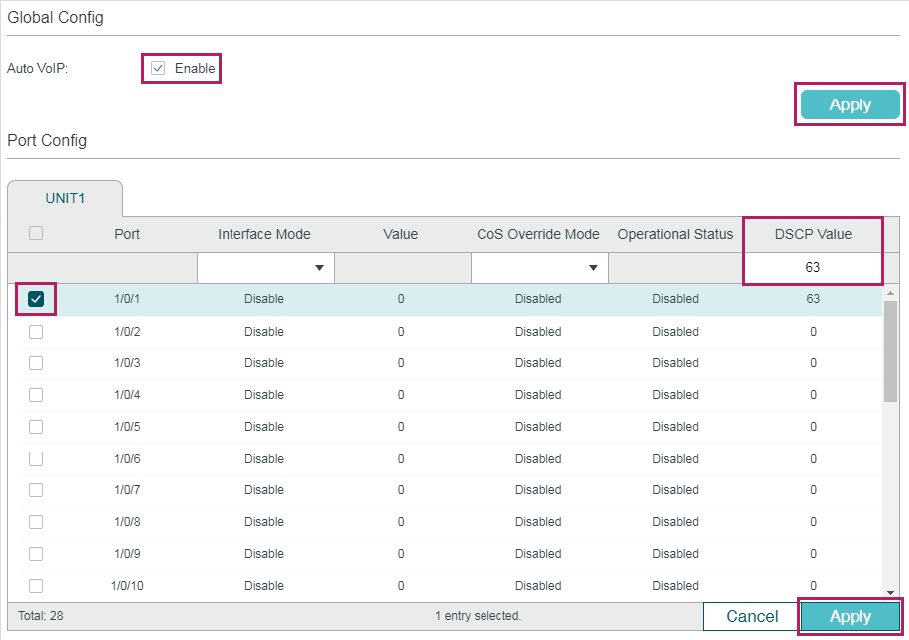Click the Interface Mode column header
This screenshot has height=640, width=909.
(264, 234)
